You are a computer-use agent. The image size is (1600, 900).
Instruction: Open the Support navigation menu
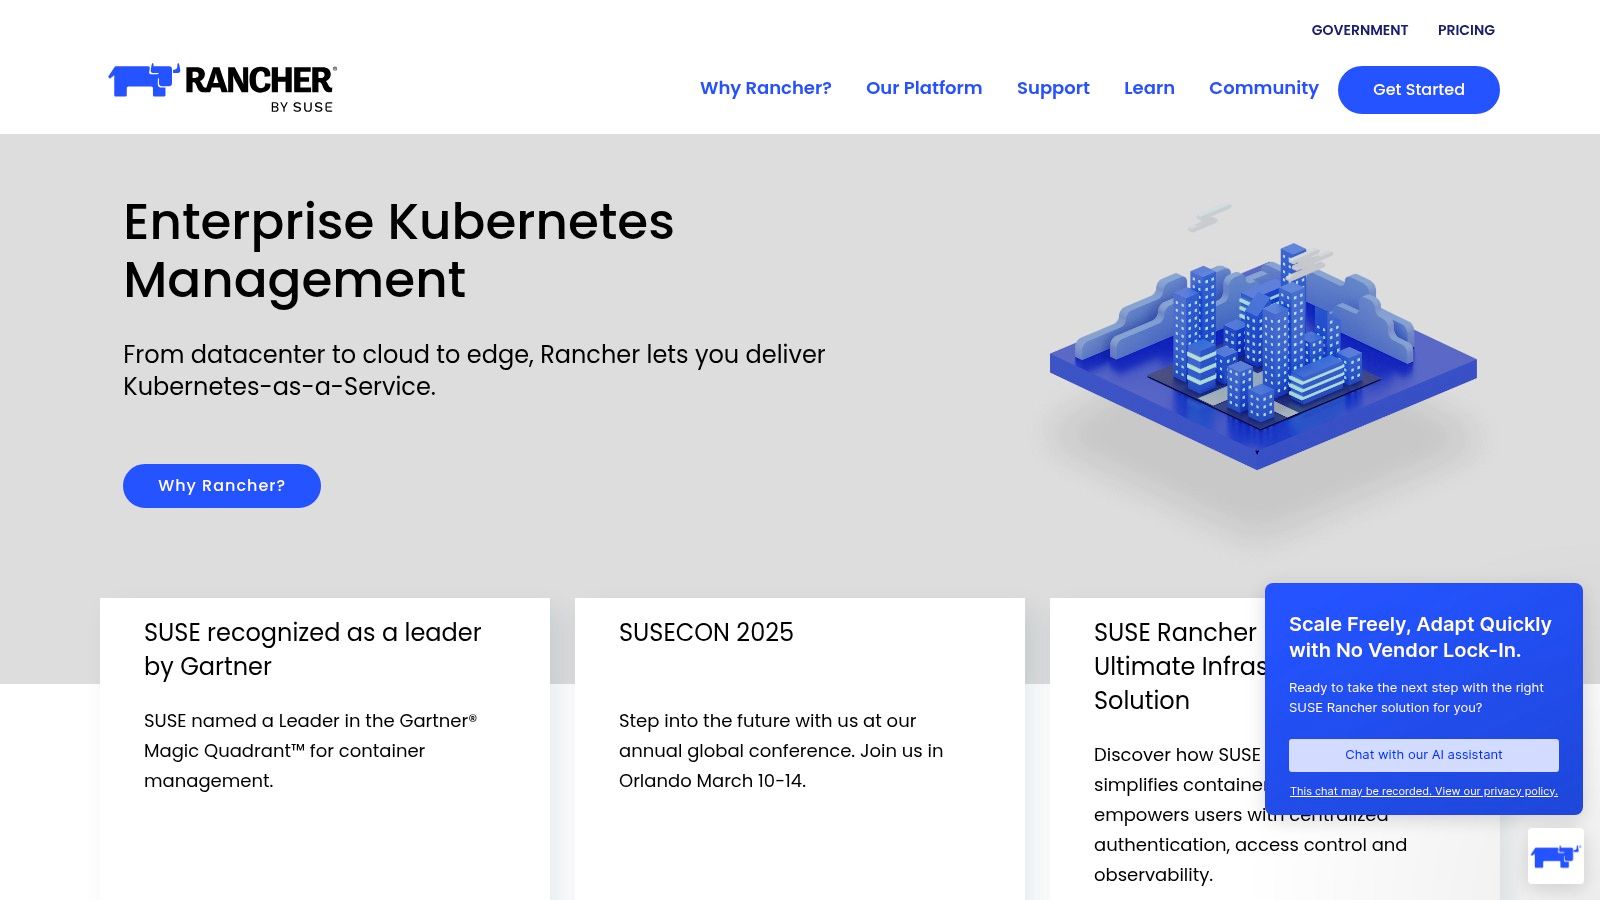(x=1053, y=88)
